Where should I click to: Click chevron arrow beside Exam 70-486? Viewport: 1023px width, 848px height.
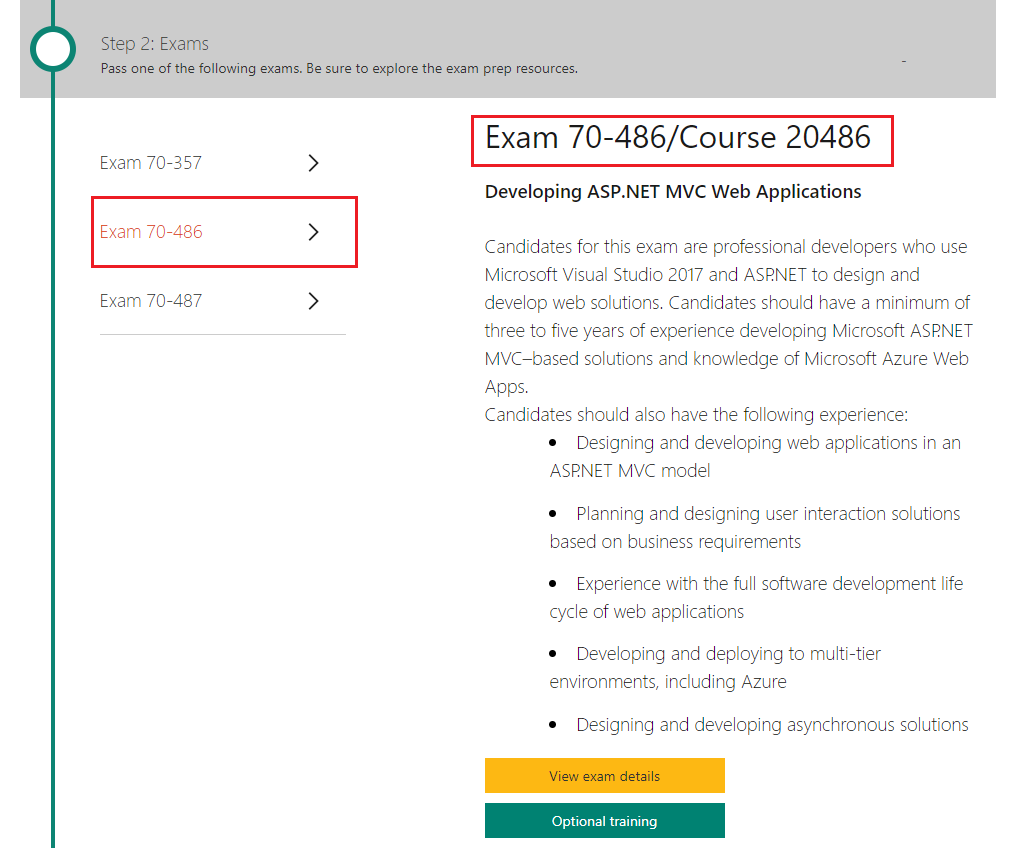tap(313, 232)
